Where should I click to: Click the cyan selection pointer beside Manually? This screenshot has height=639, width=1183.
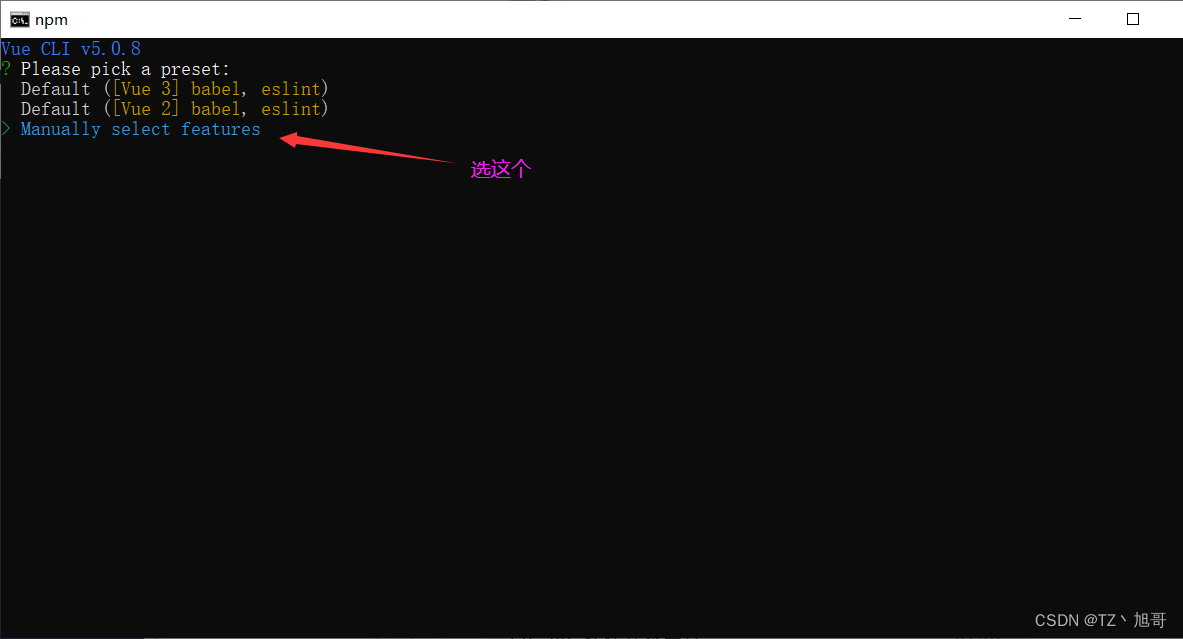click(x=5, y=129)
